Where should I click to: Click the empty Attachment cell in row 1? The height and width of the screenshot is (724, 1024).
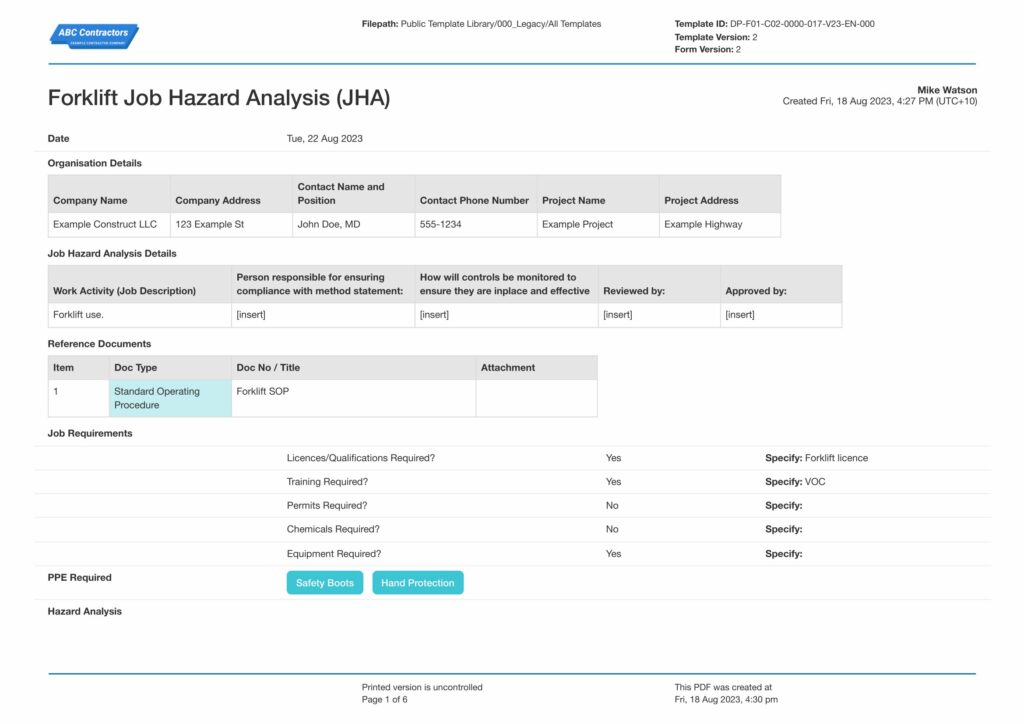[x=536, y=398]
